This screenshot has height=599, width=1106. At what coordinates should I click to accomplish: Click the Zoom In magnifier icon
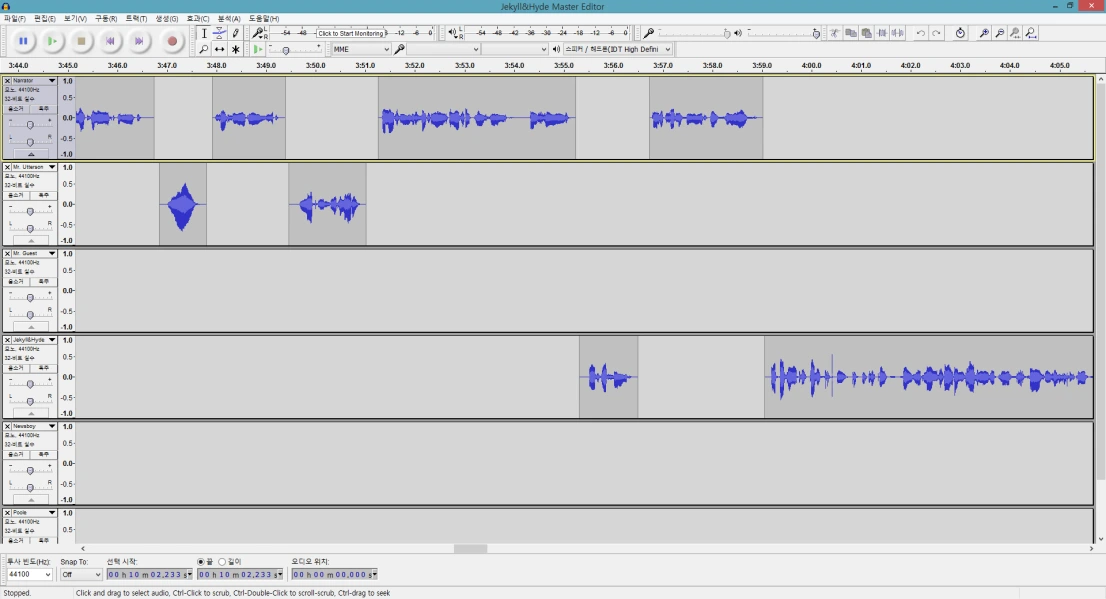984,33
